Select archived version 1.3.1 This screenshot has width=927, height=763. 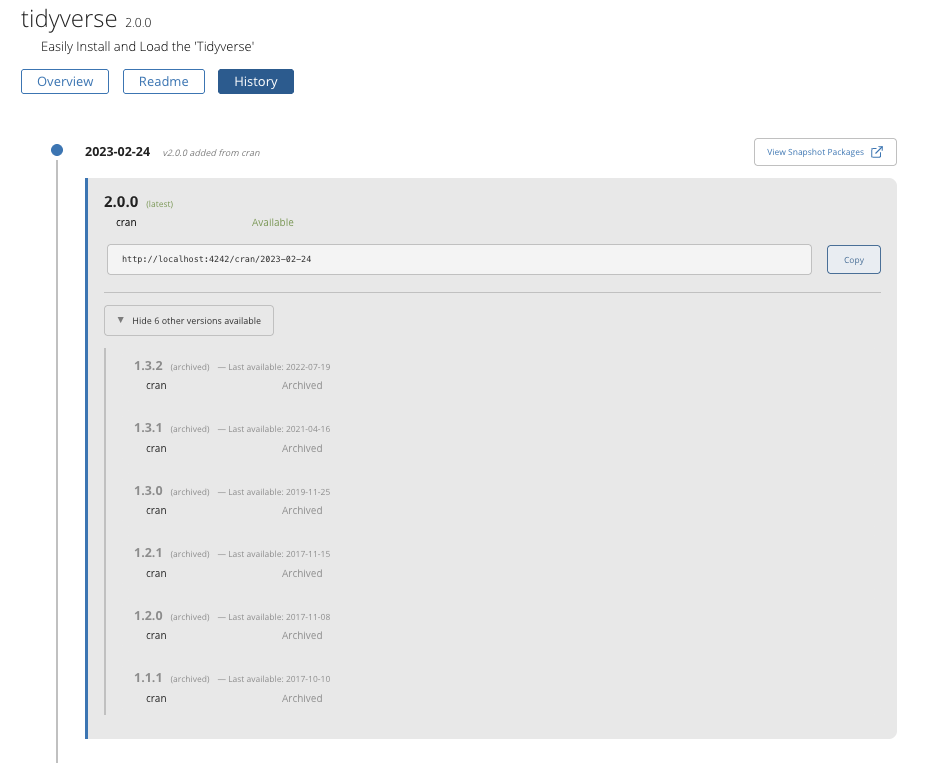pyautogui.click(x=148, y=428)
